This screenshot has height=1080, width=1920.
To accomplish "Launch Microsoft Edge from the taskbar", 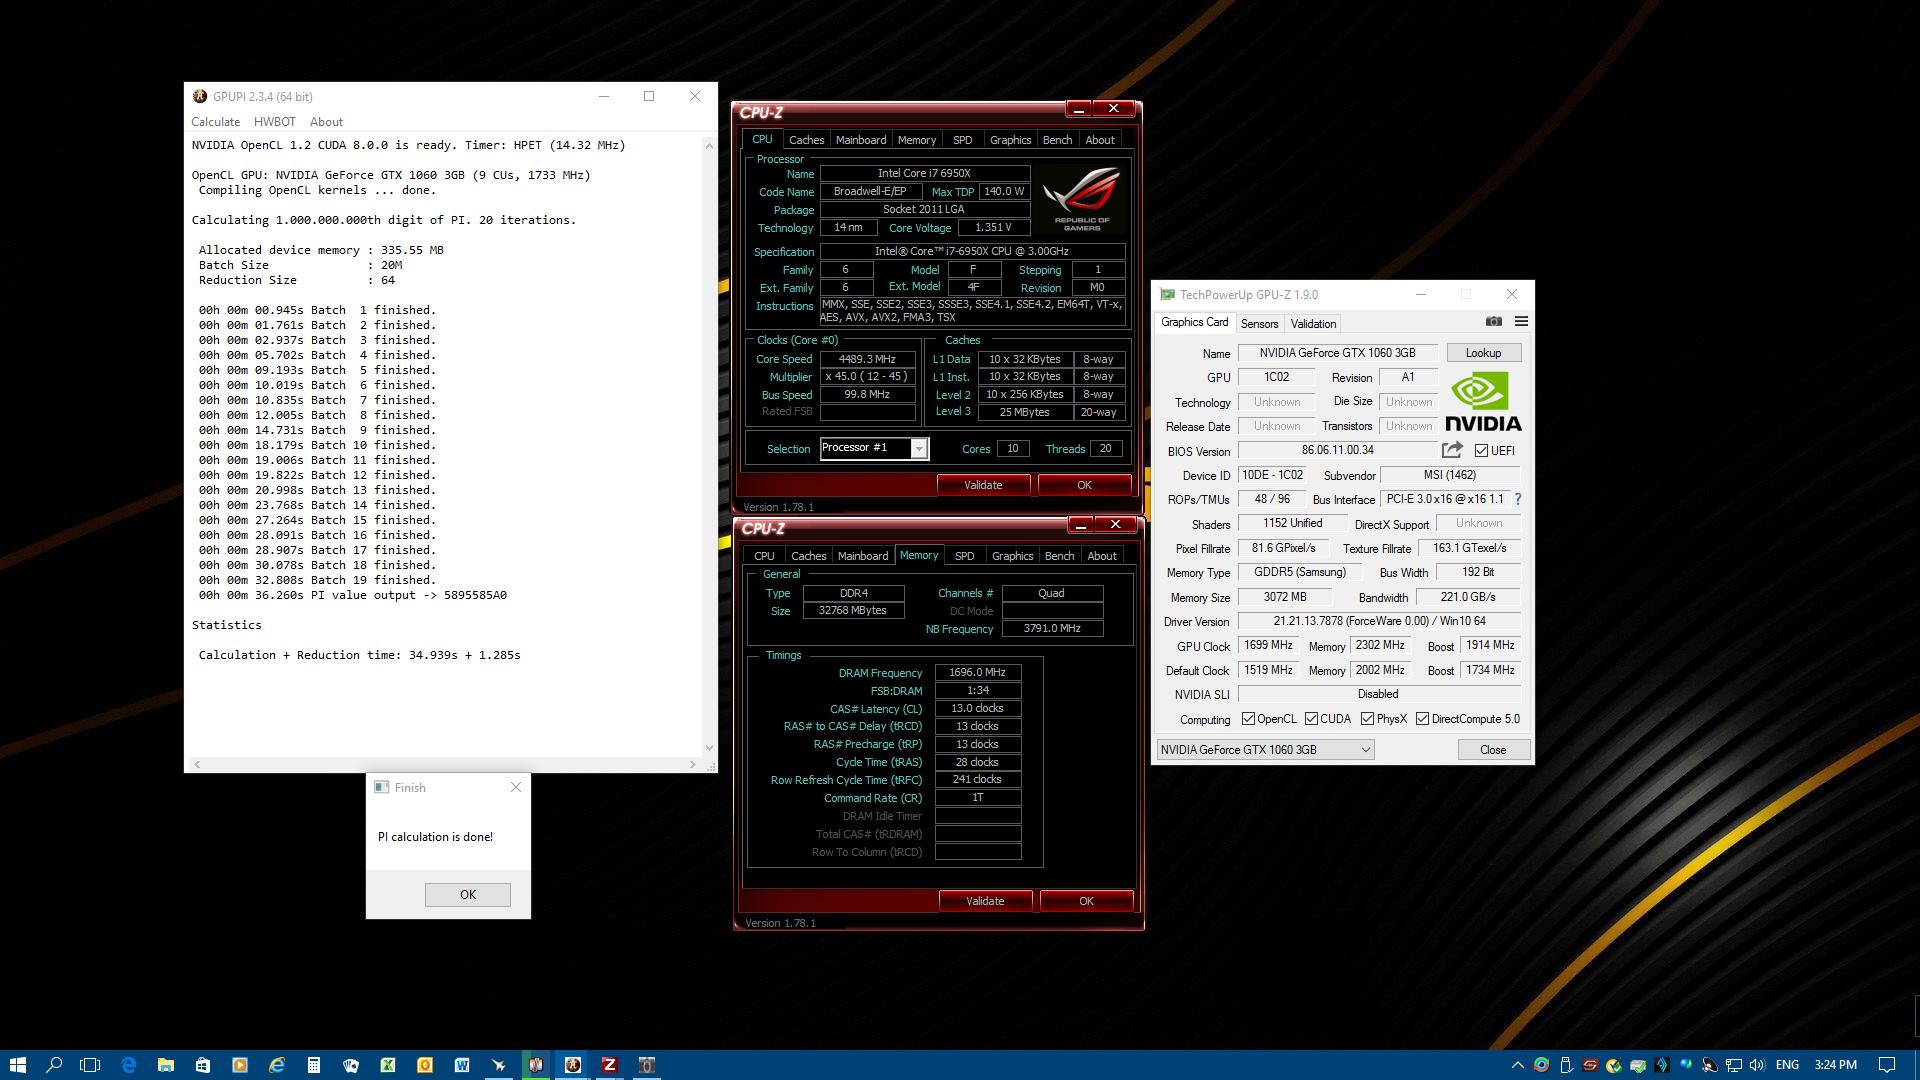I will pyautogui.click(x=128, y=1065).
